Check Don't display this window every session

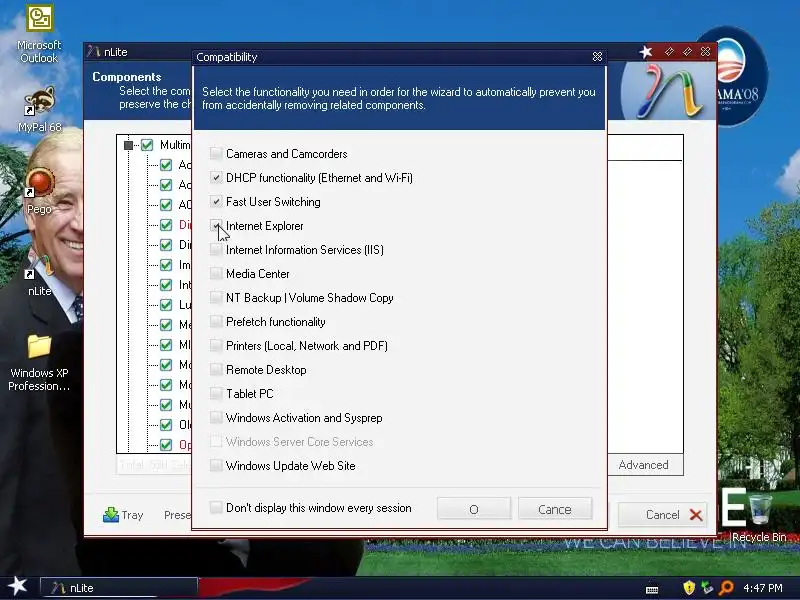(x=216, y=508)
